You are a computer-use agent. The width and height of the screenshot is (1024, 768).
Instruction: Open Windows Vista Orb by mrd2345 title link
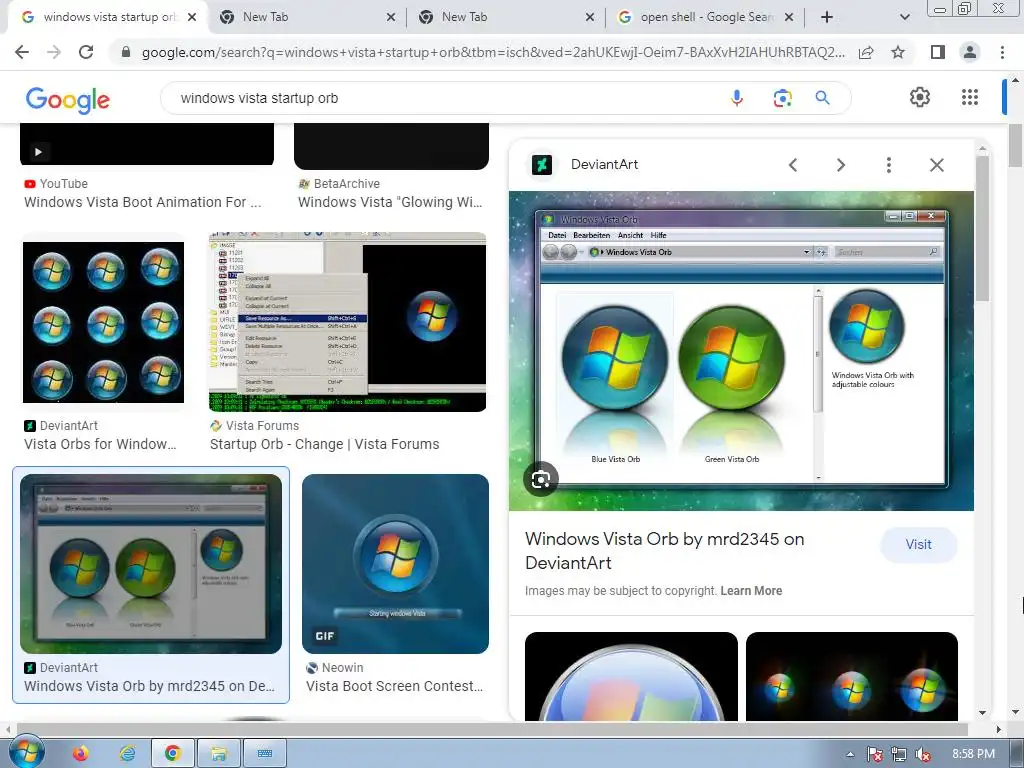(664, 551)
